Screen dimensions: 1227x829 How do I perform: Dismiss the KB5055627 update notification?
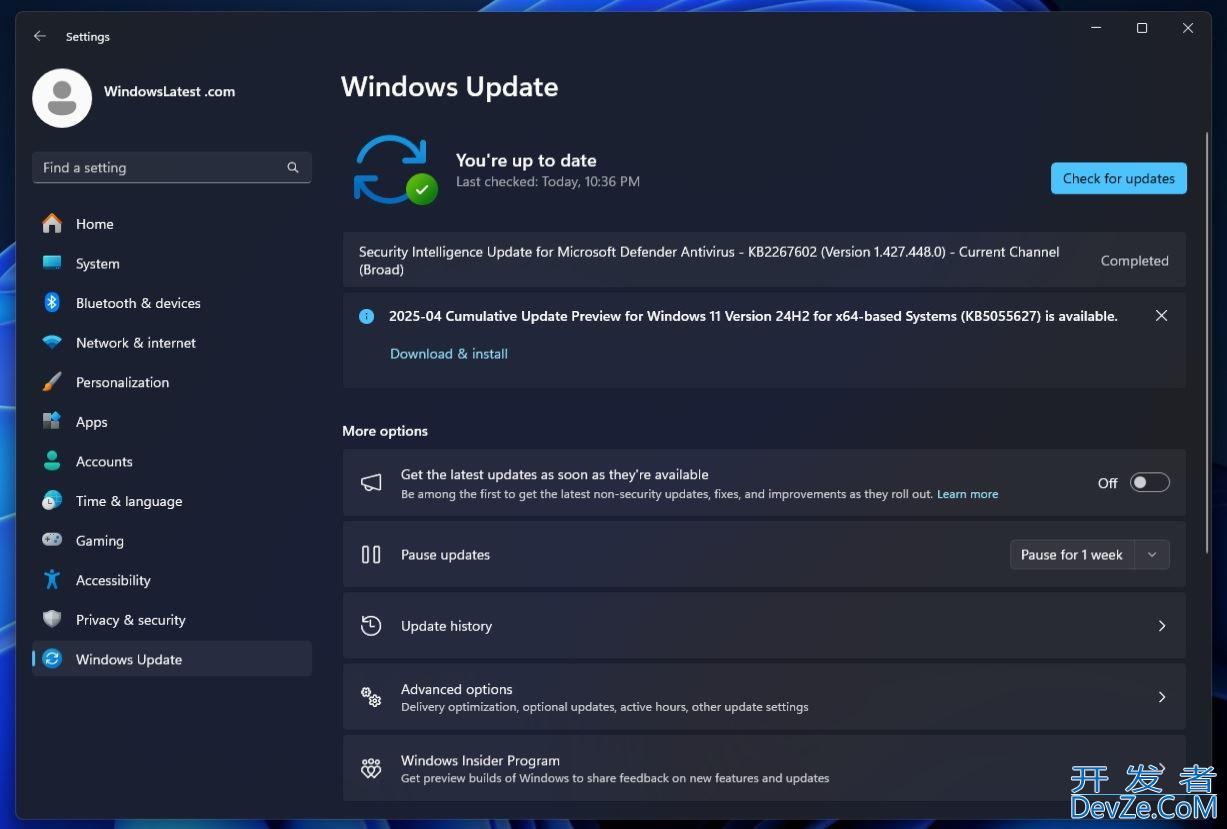pyautogui.click(x=1161, y=316)
